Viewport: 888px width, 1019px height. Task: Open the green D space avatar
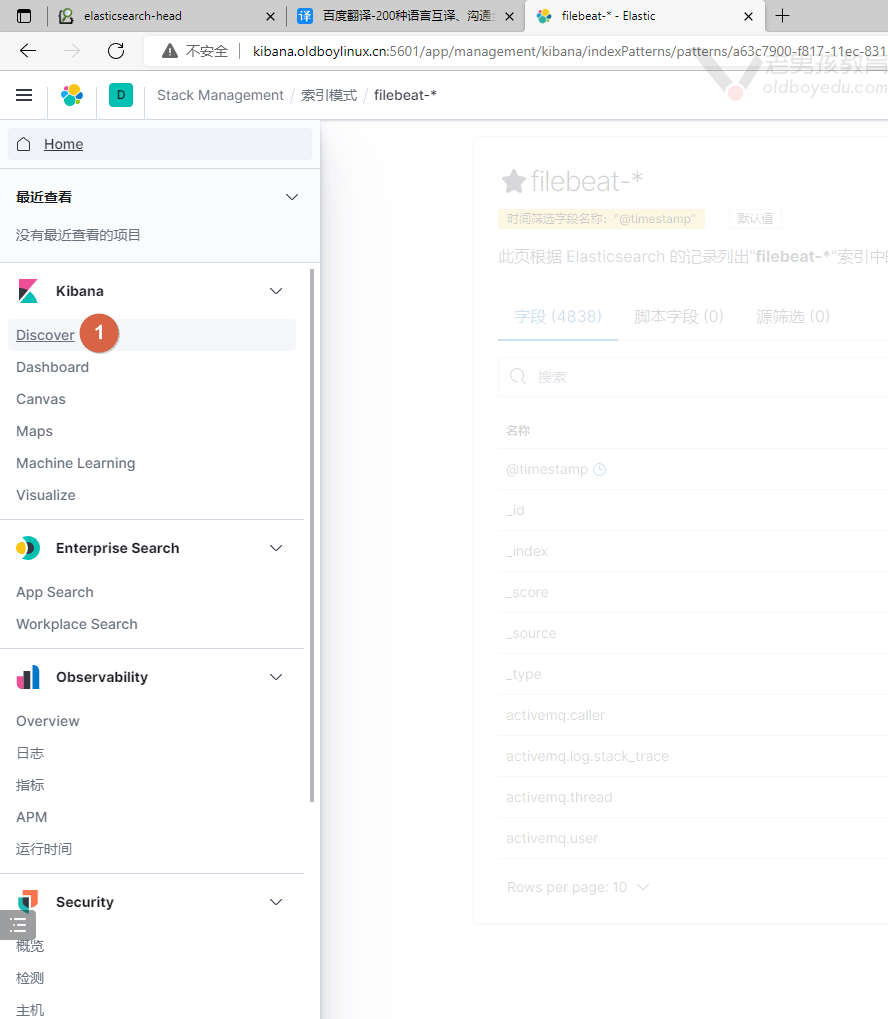[121, 95]
